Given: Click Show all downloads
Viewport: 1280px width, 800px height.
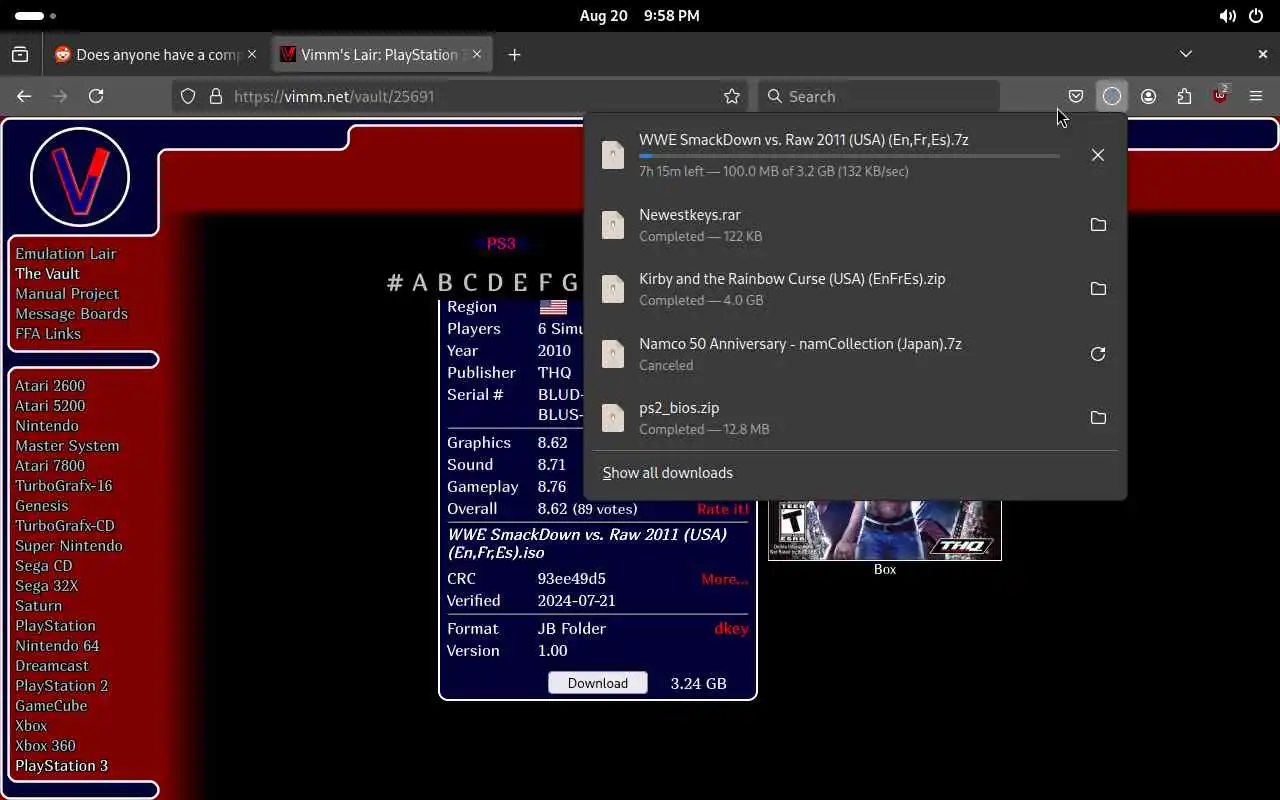Looking at the screenshot, I should pyautogui.click(x=668, y=473).
